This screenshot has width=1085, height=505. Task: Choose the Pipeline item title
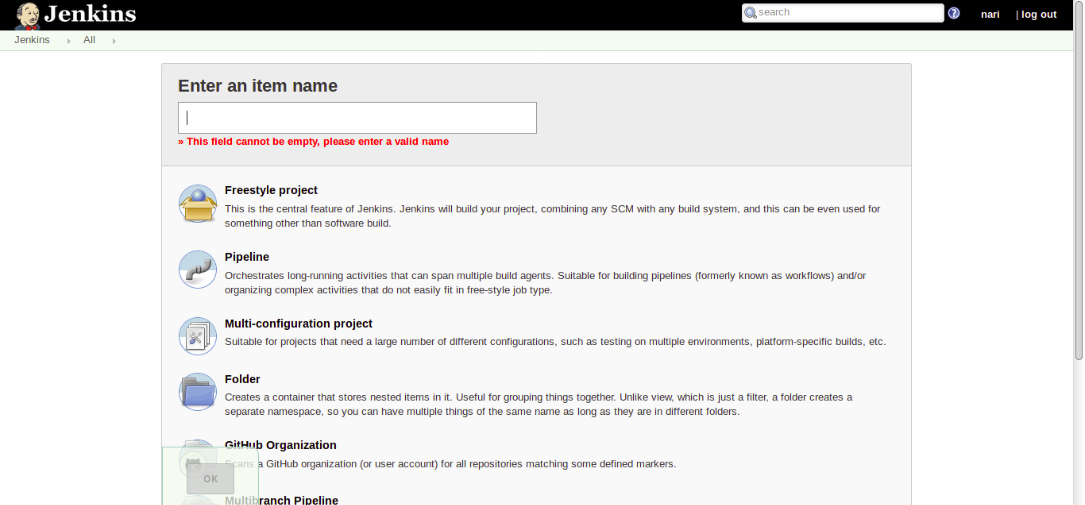[x=247, y=257]
